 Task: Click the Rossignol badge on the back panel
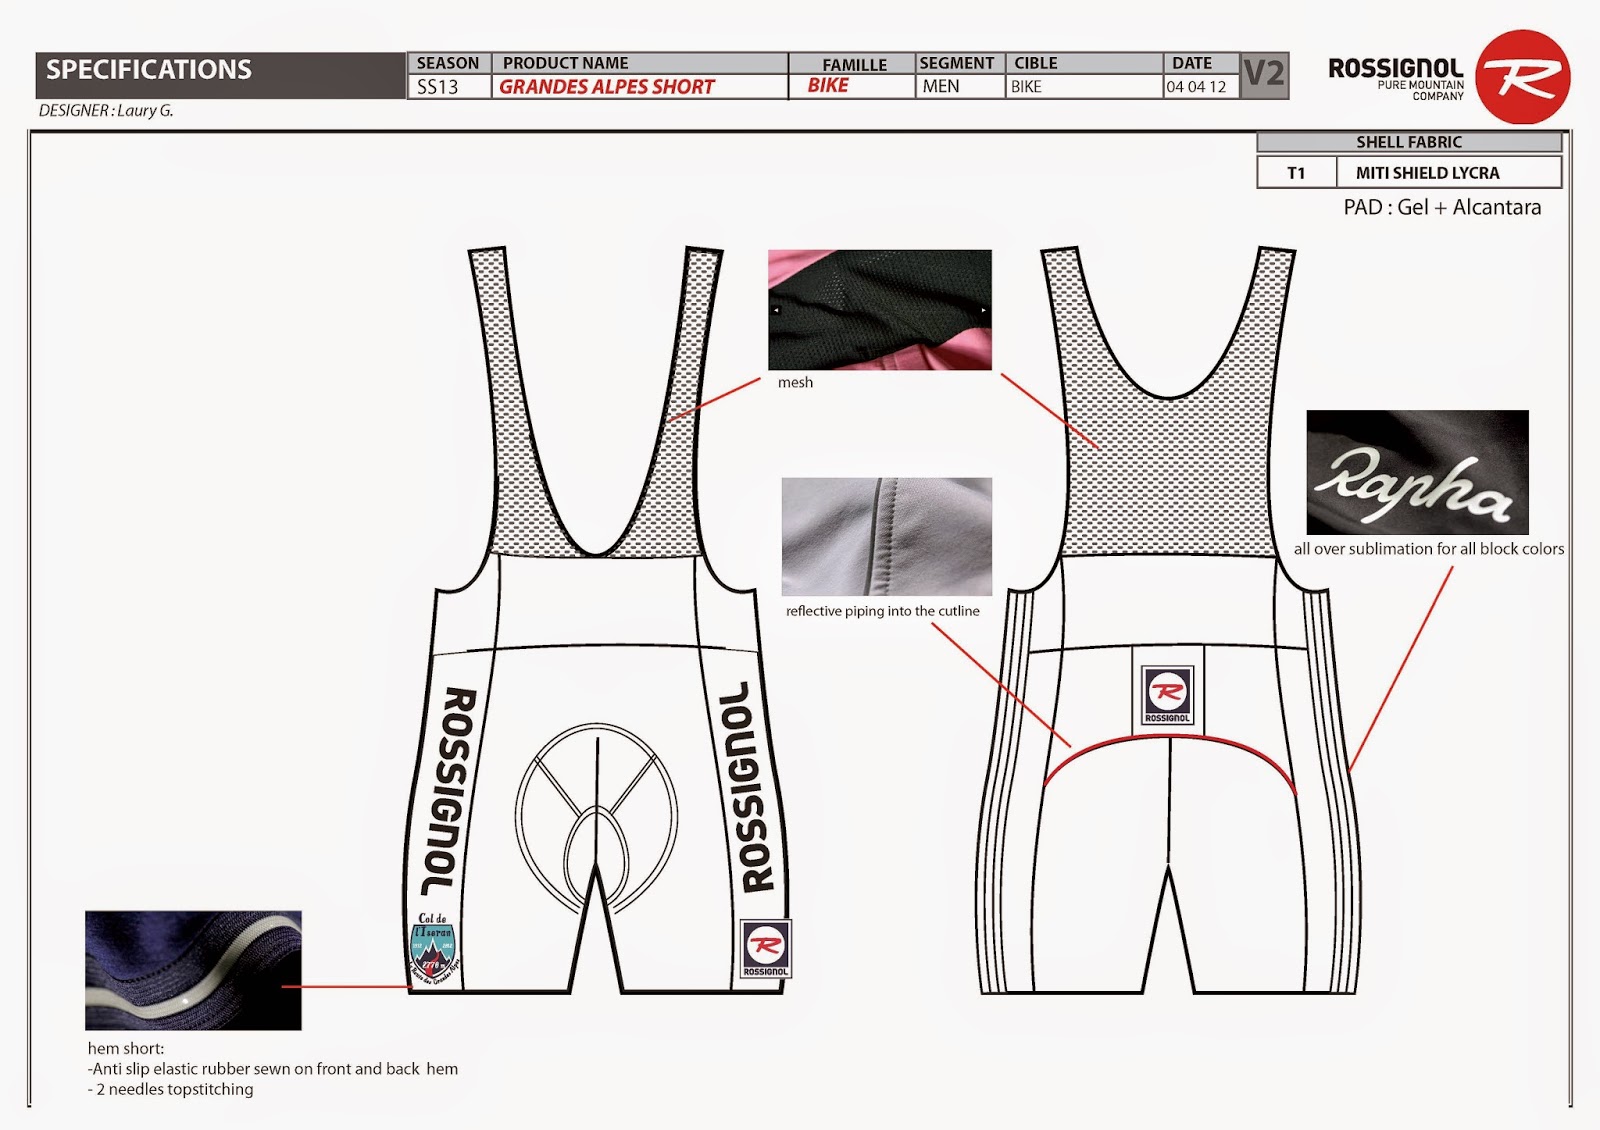coord(1167,694)
